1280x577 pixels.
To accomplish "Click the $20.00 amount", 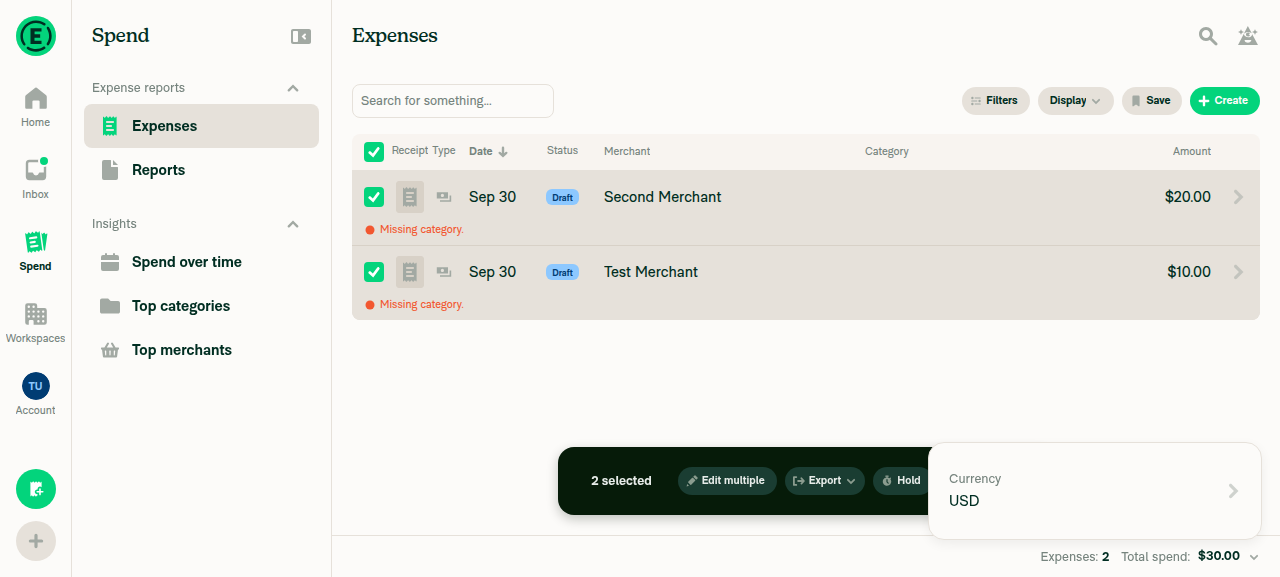I will (x=1188, y=197).
